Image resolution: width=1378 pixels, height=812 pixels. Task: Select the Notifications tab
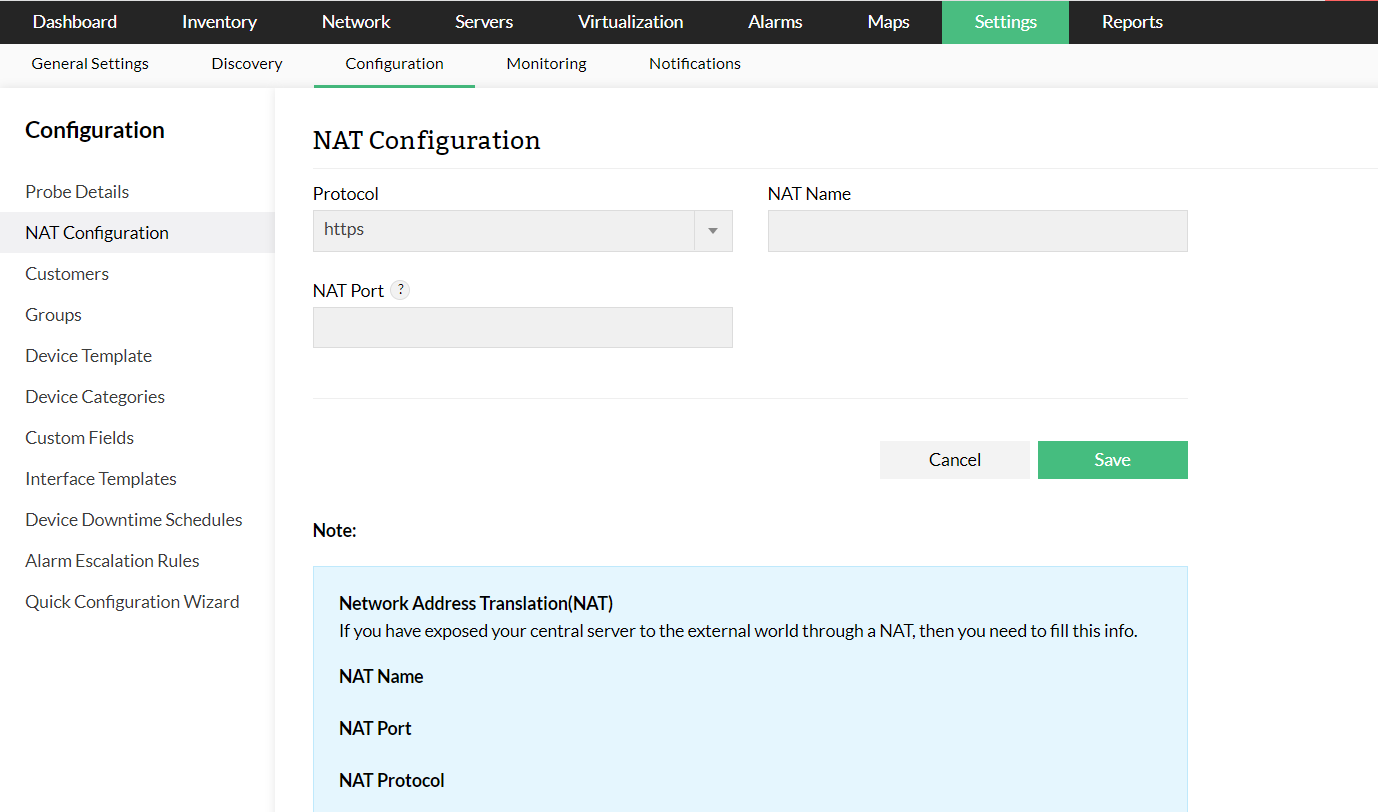coord(695,64)
